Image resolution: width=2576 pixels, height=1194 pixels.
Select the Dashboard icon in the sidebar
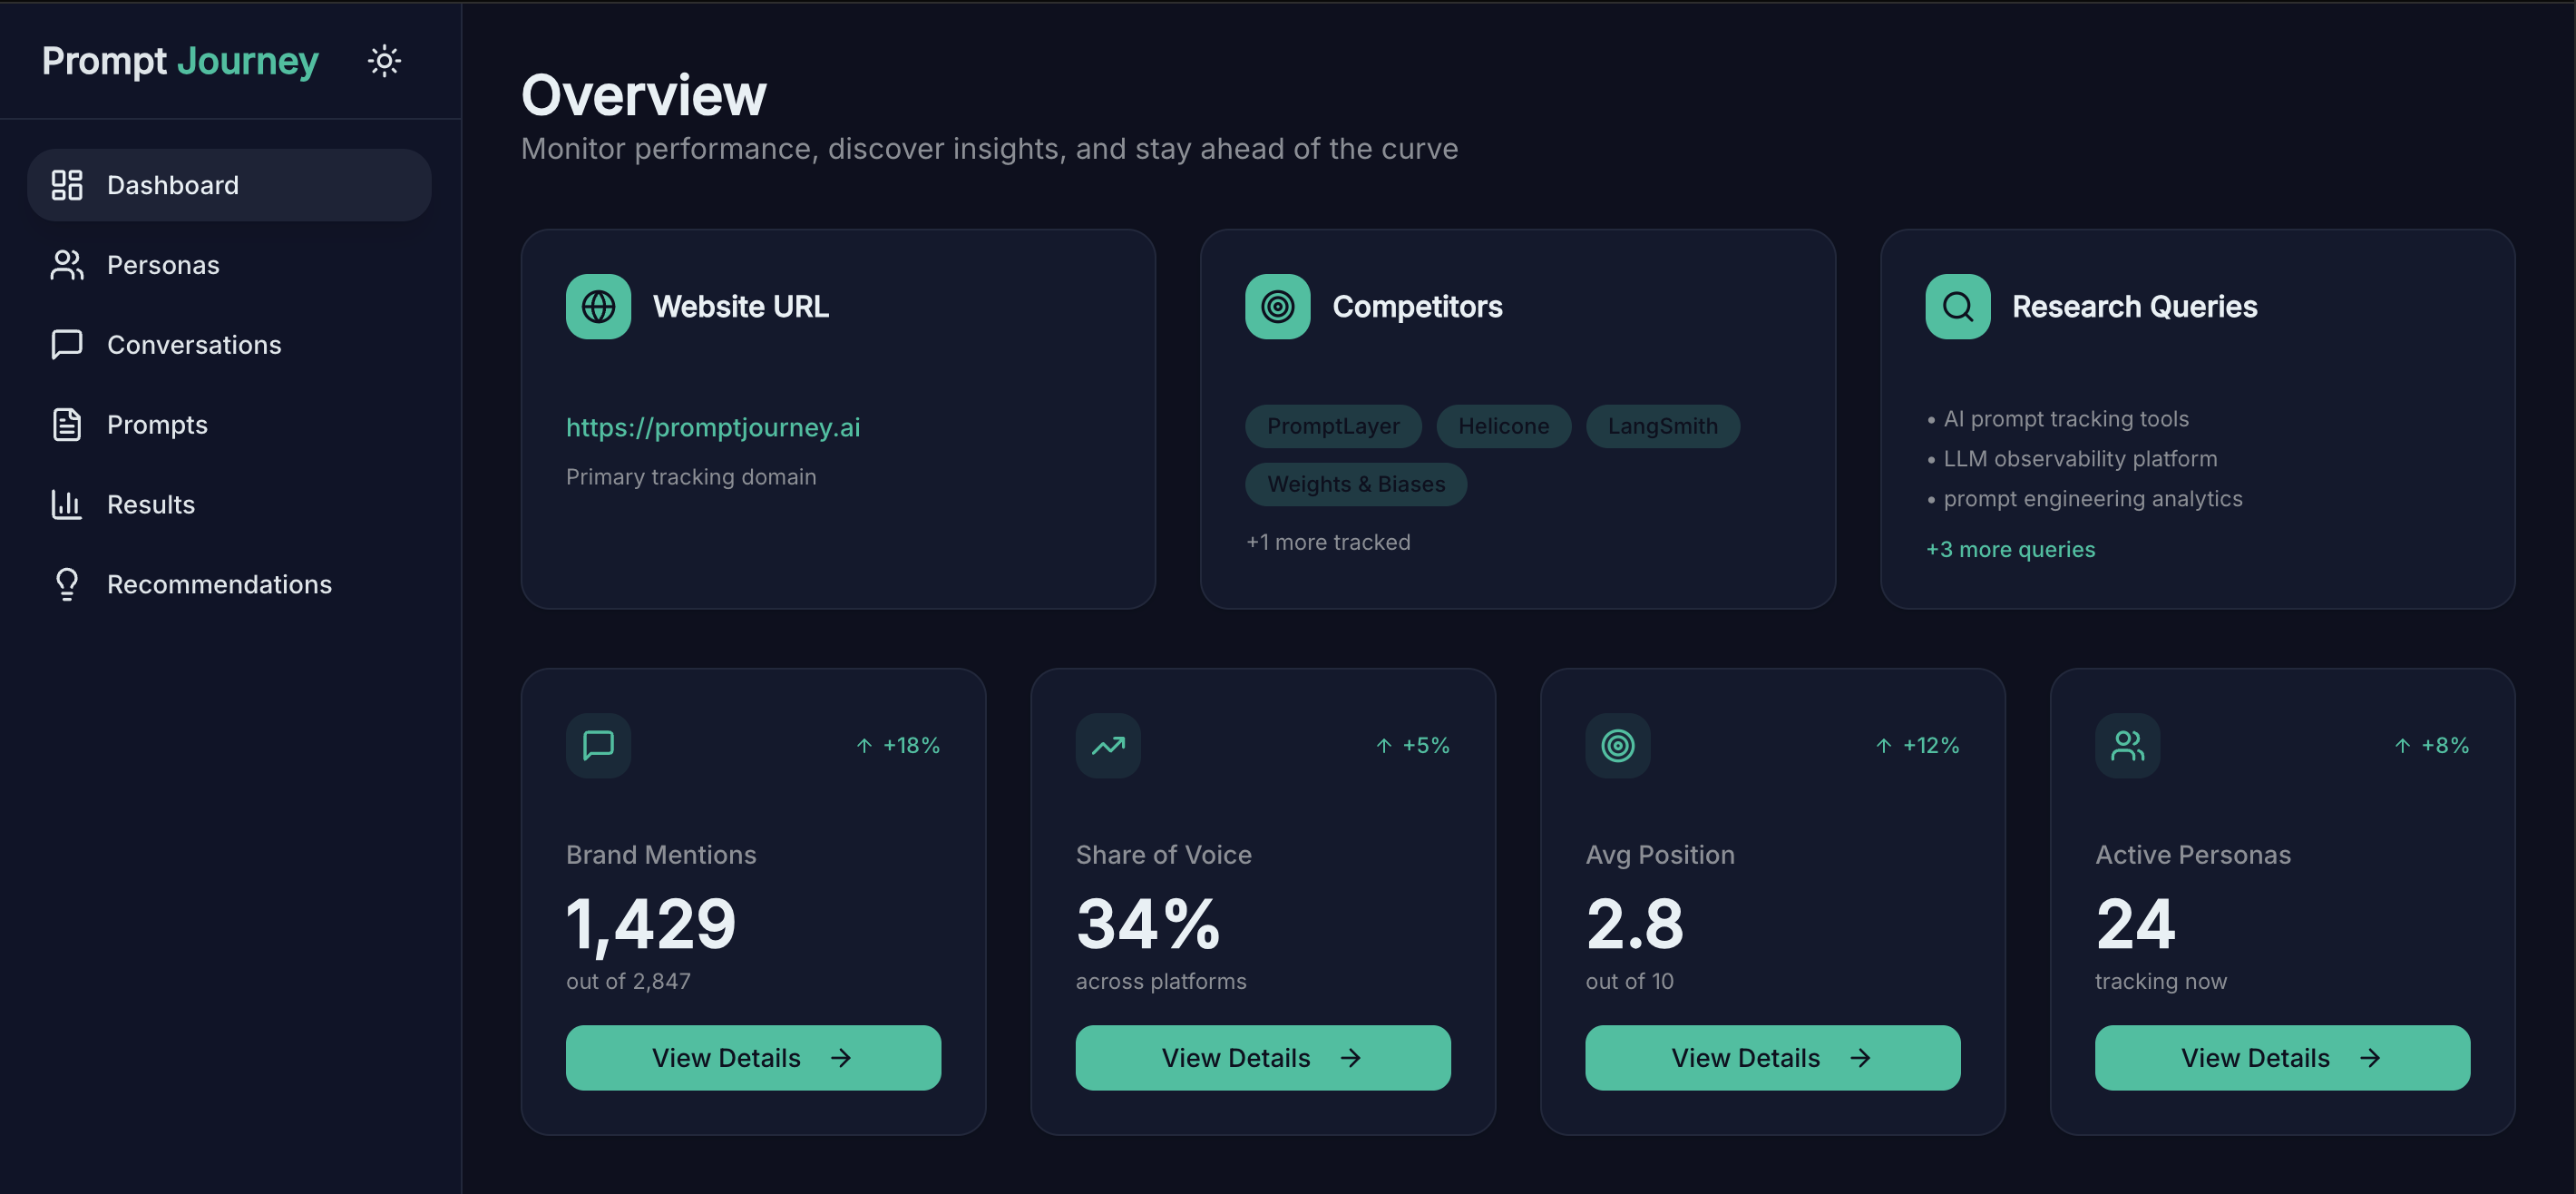[x=66, y=184]
